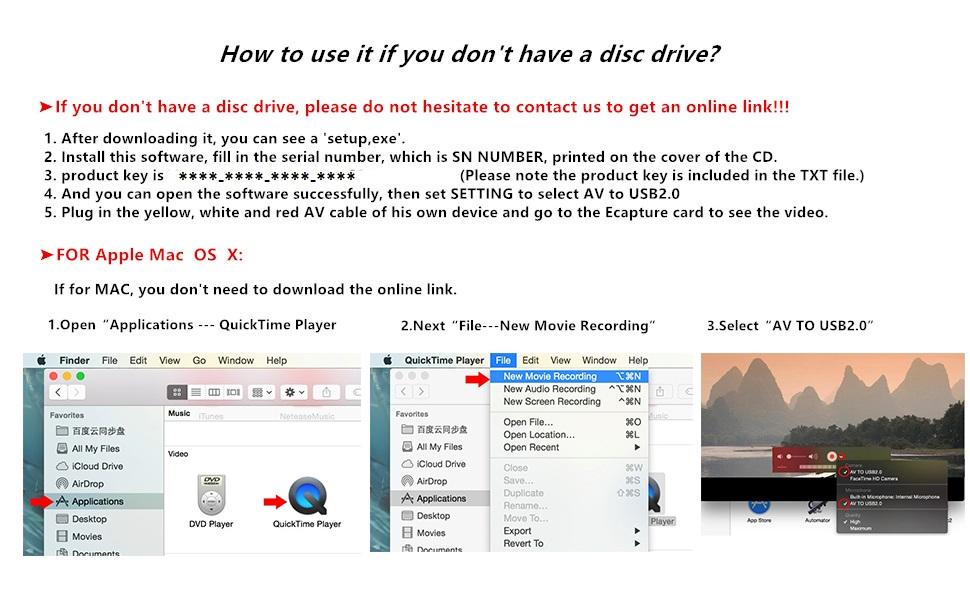Screen dimensions: 970x600
Task: Select AirDrop in the Finder window sidebar
Action: 87,484
